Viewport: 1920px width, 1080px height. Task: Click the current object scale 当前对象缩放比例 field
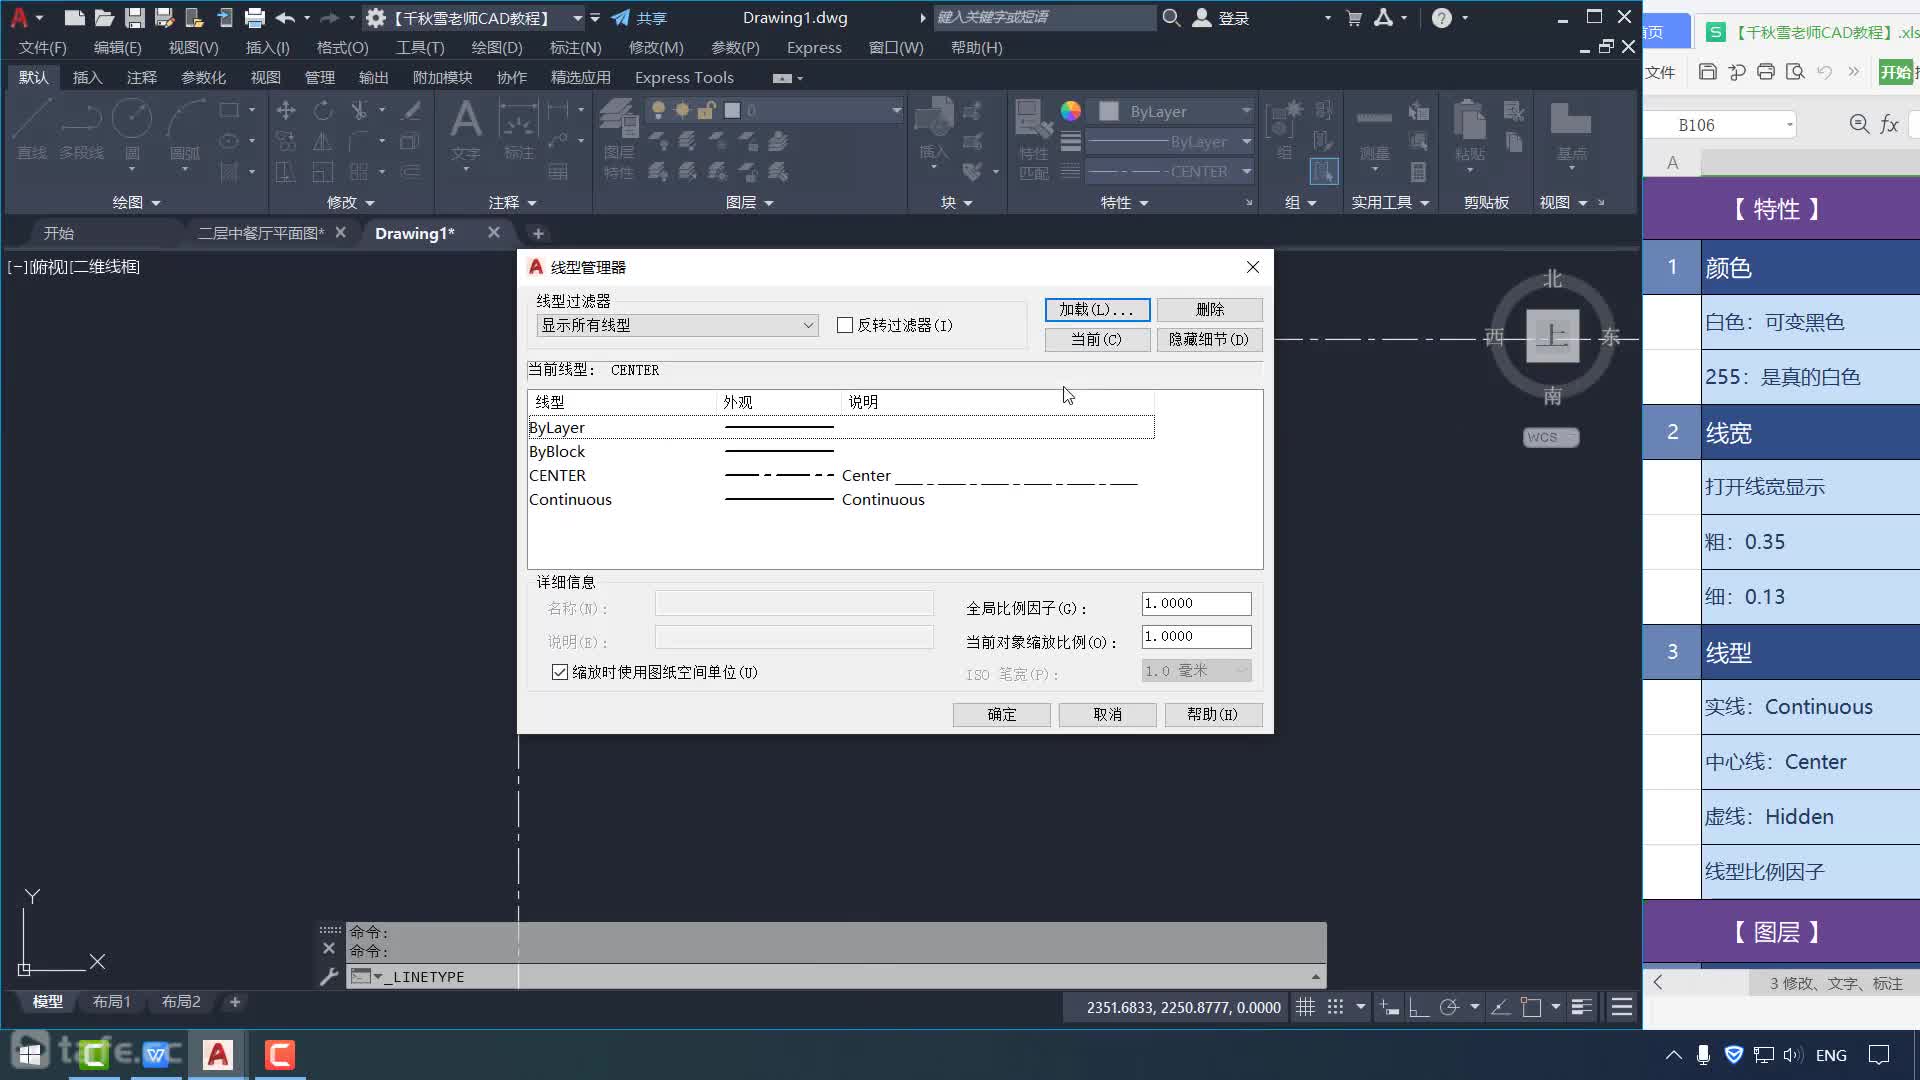[1196, 637]
